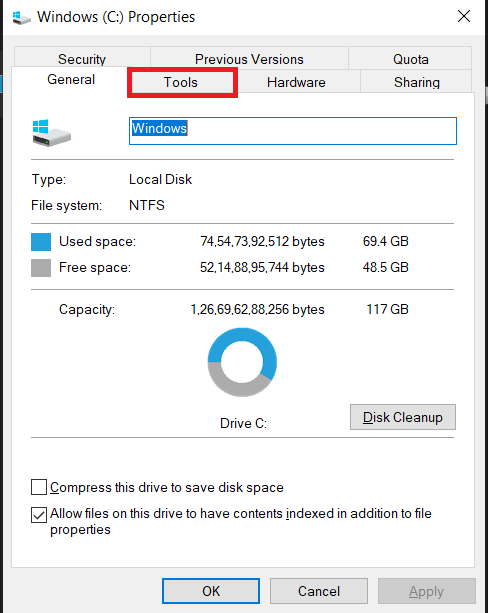Select the General tab

click(x=71, y=79)
